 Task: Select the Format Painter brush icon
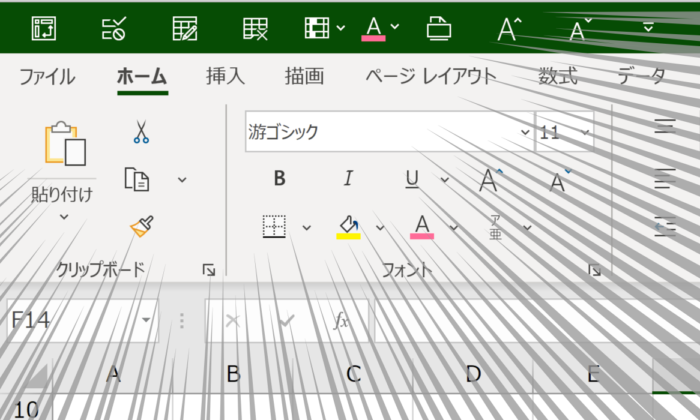(141, 227)
